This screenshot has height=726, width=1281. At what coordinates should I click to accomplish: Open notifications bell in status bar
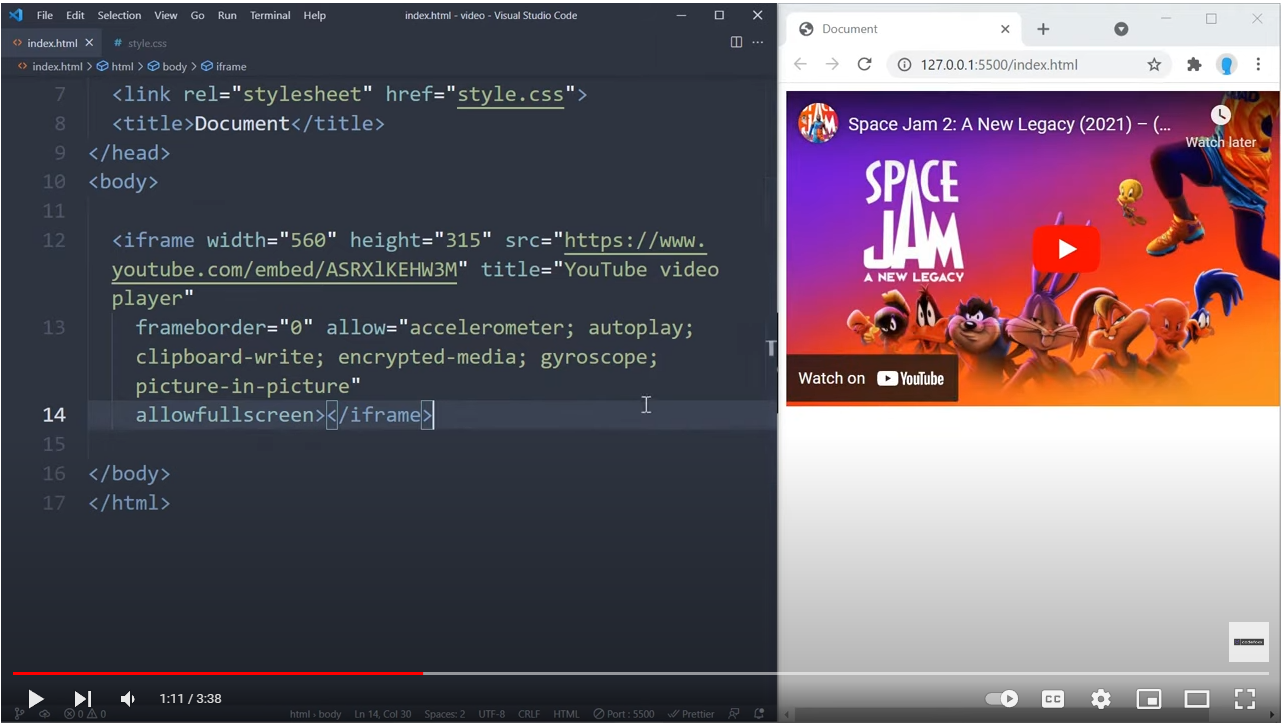(x=760, y=714)
